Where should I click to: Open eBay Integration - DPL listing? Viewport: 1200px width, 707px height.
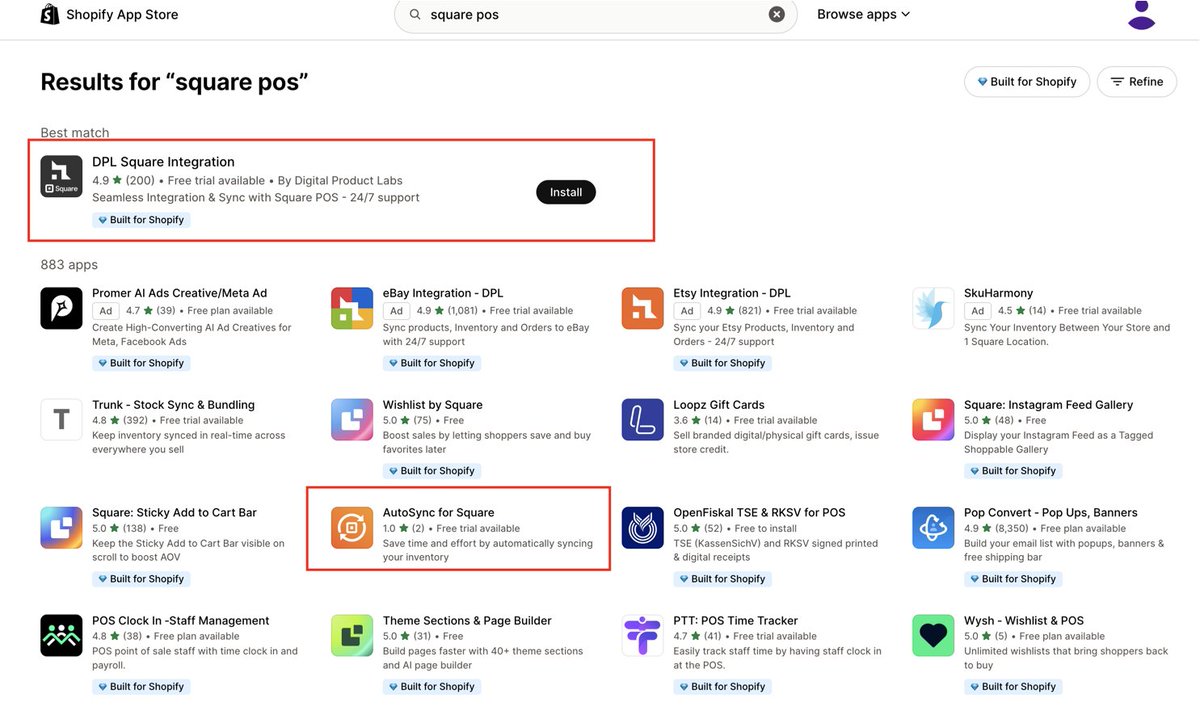(x=443, y=293)
